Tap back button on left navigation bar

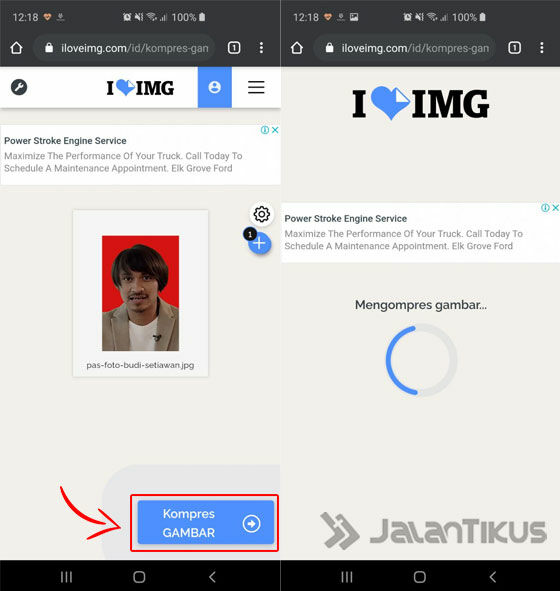click(x=212, y=577)
